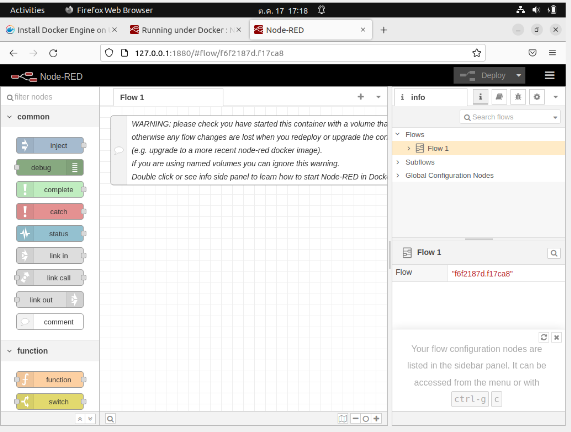571x432 pixels.
Task: Collapse the Flows tree section
Action: coord(398,134)
